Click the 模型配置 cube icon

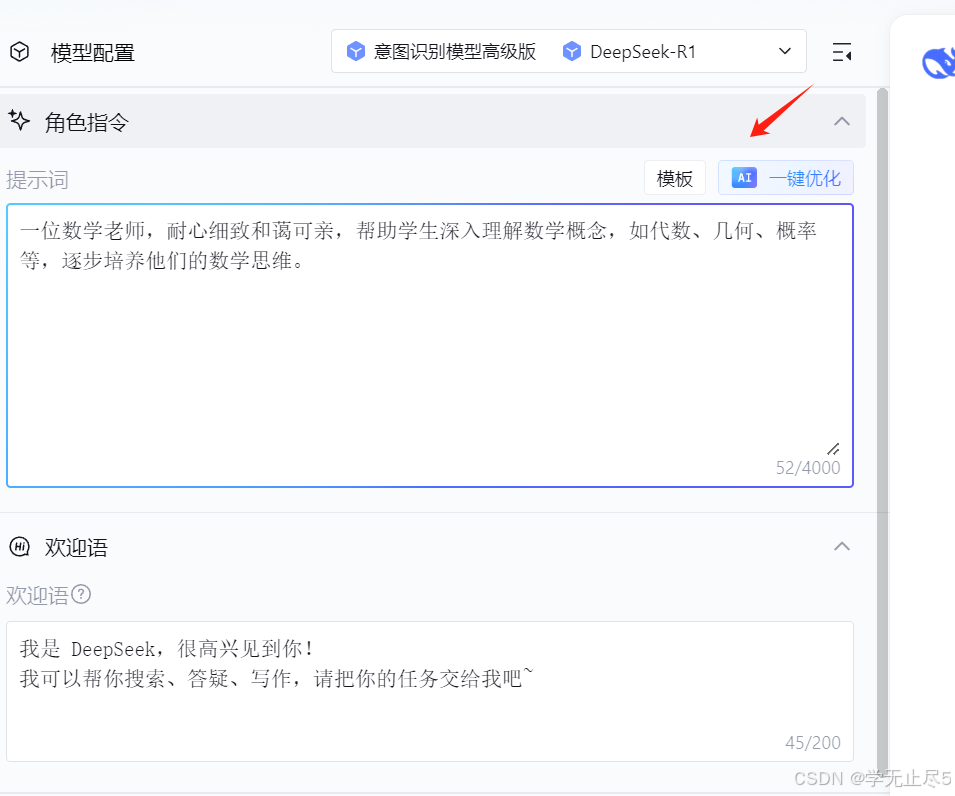[19, 52]
